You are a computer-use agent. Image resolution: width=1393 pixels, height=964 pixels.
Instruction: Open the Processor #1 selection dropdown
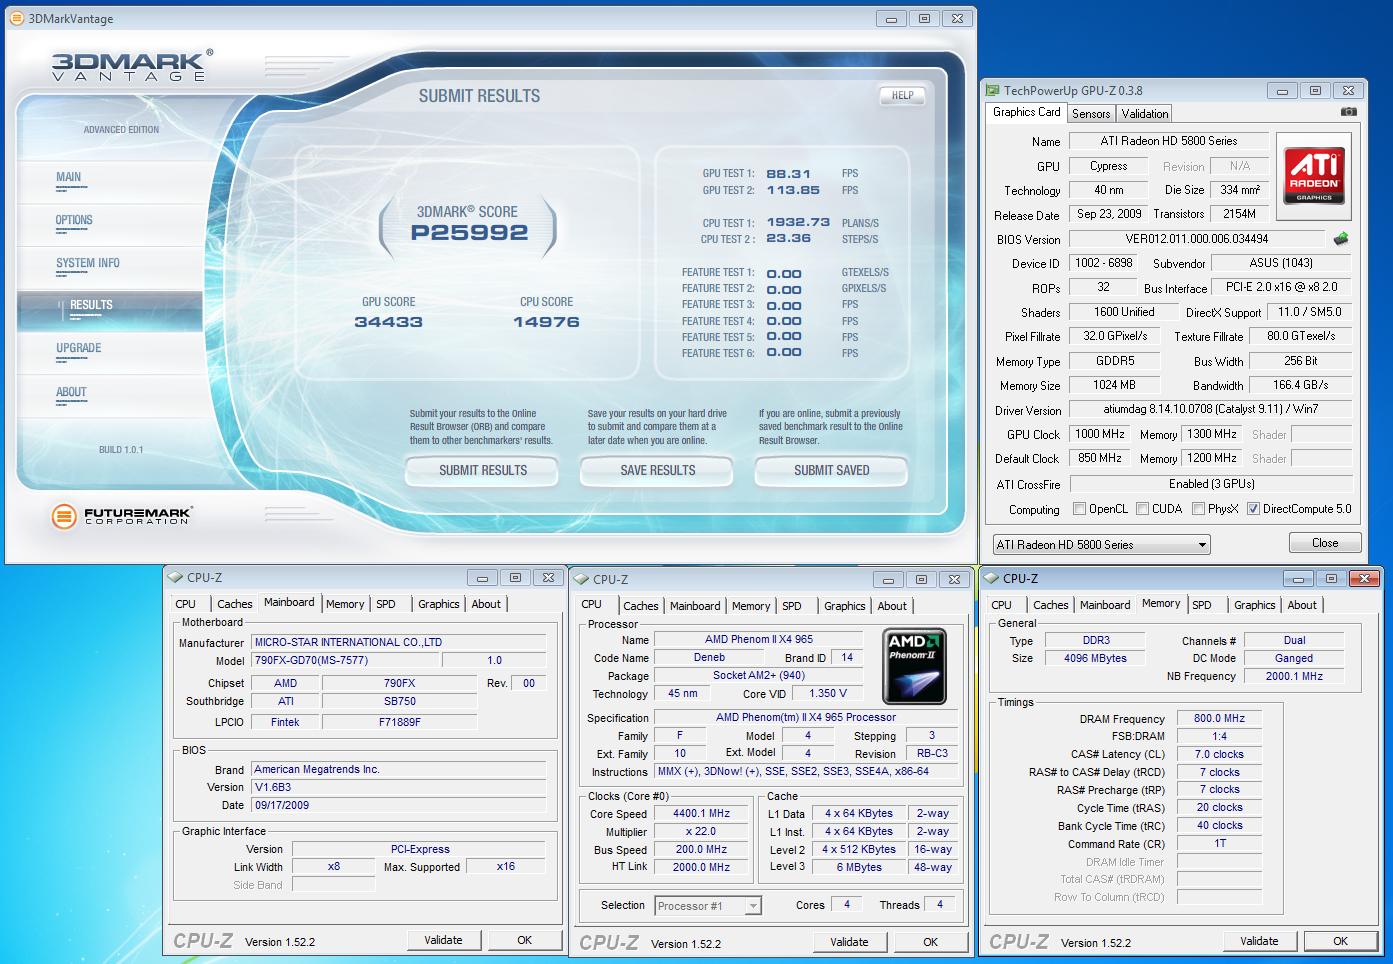coord(708,906)
